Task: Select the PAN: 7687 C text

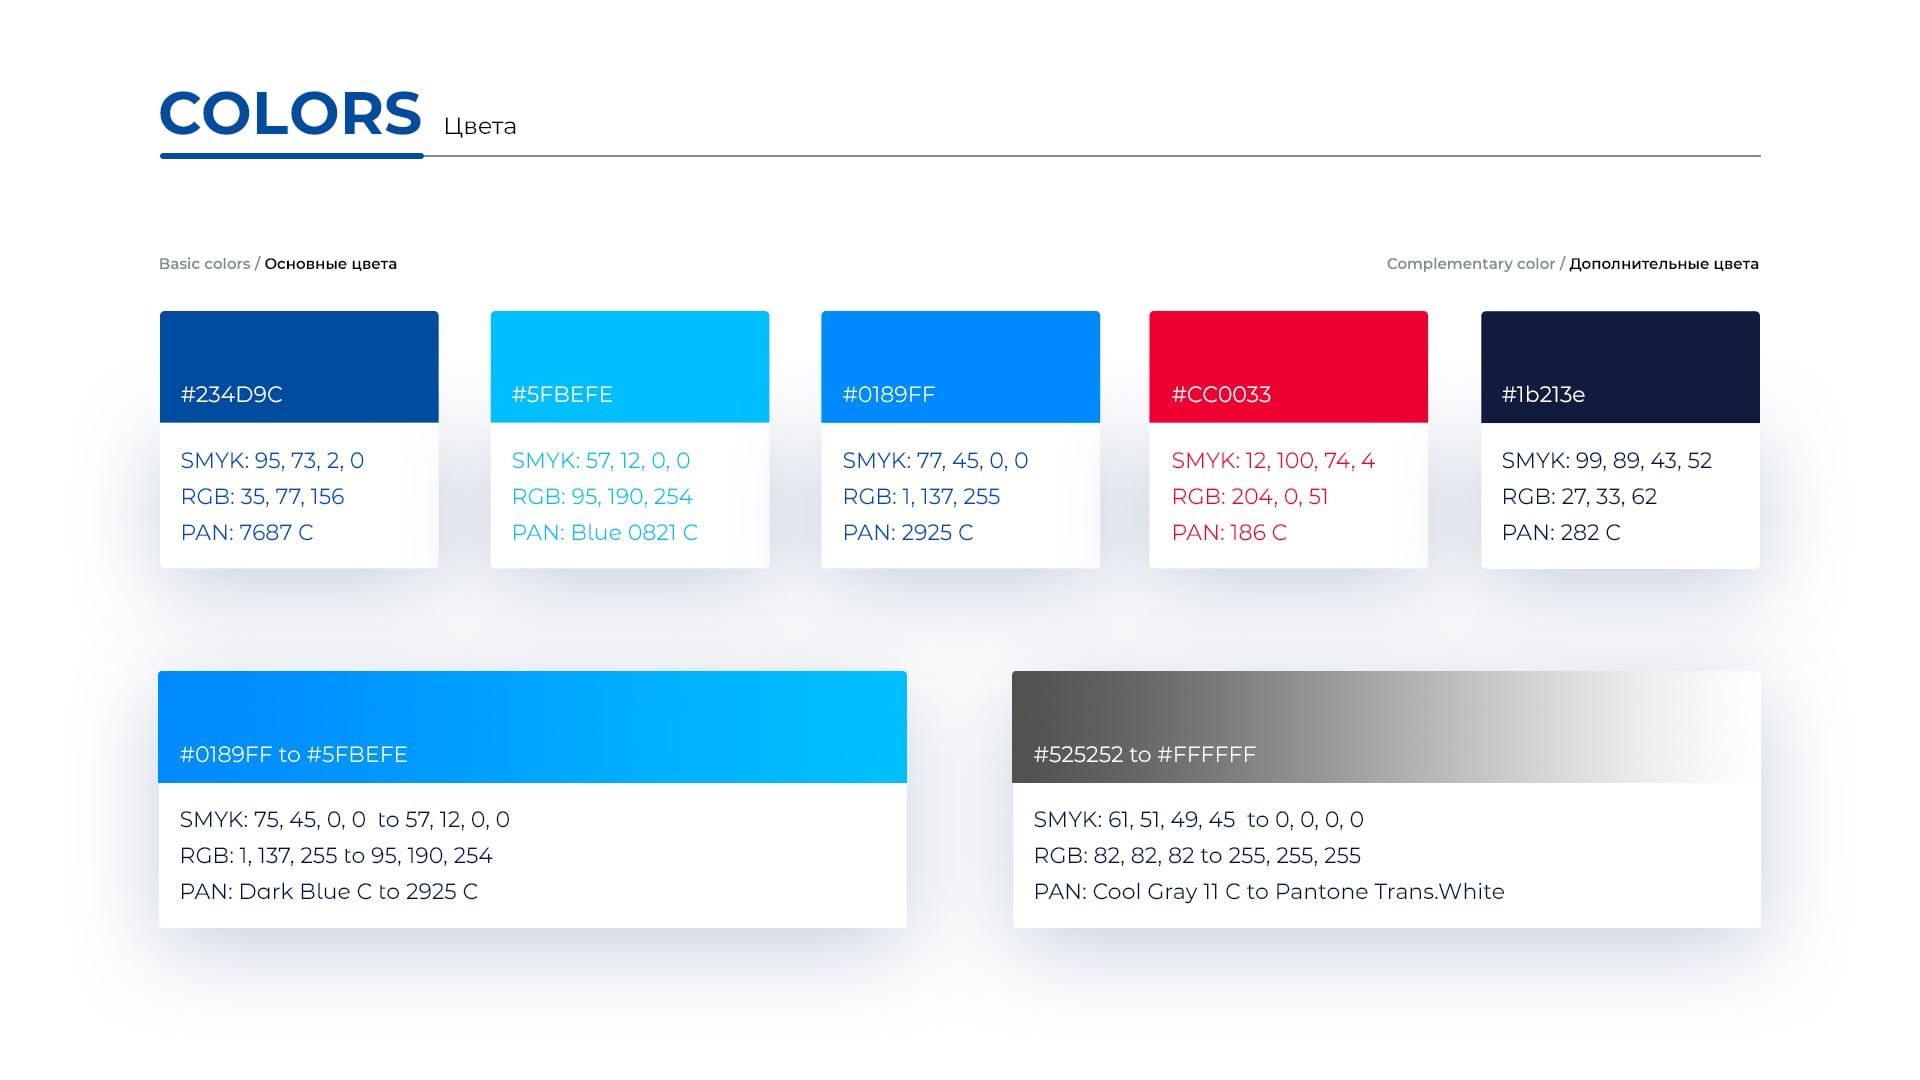Action: point(247,532)
